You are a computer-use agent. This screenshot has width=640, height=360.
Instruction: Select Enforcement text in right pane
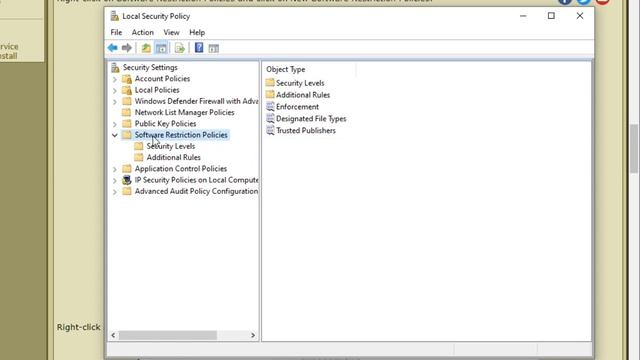(297, 107)
